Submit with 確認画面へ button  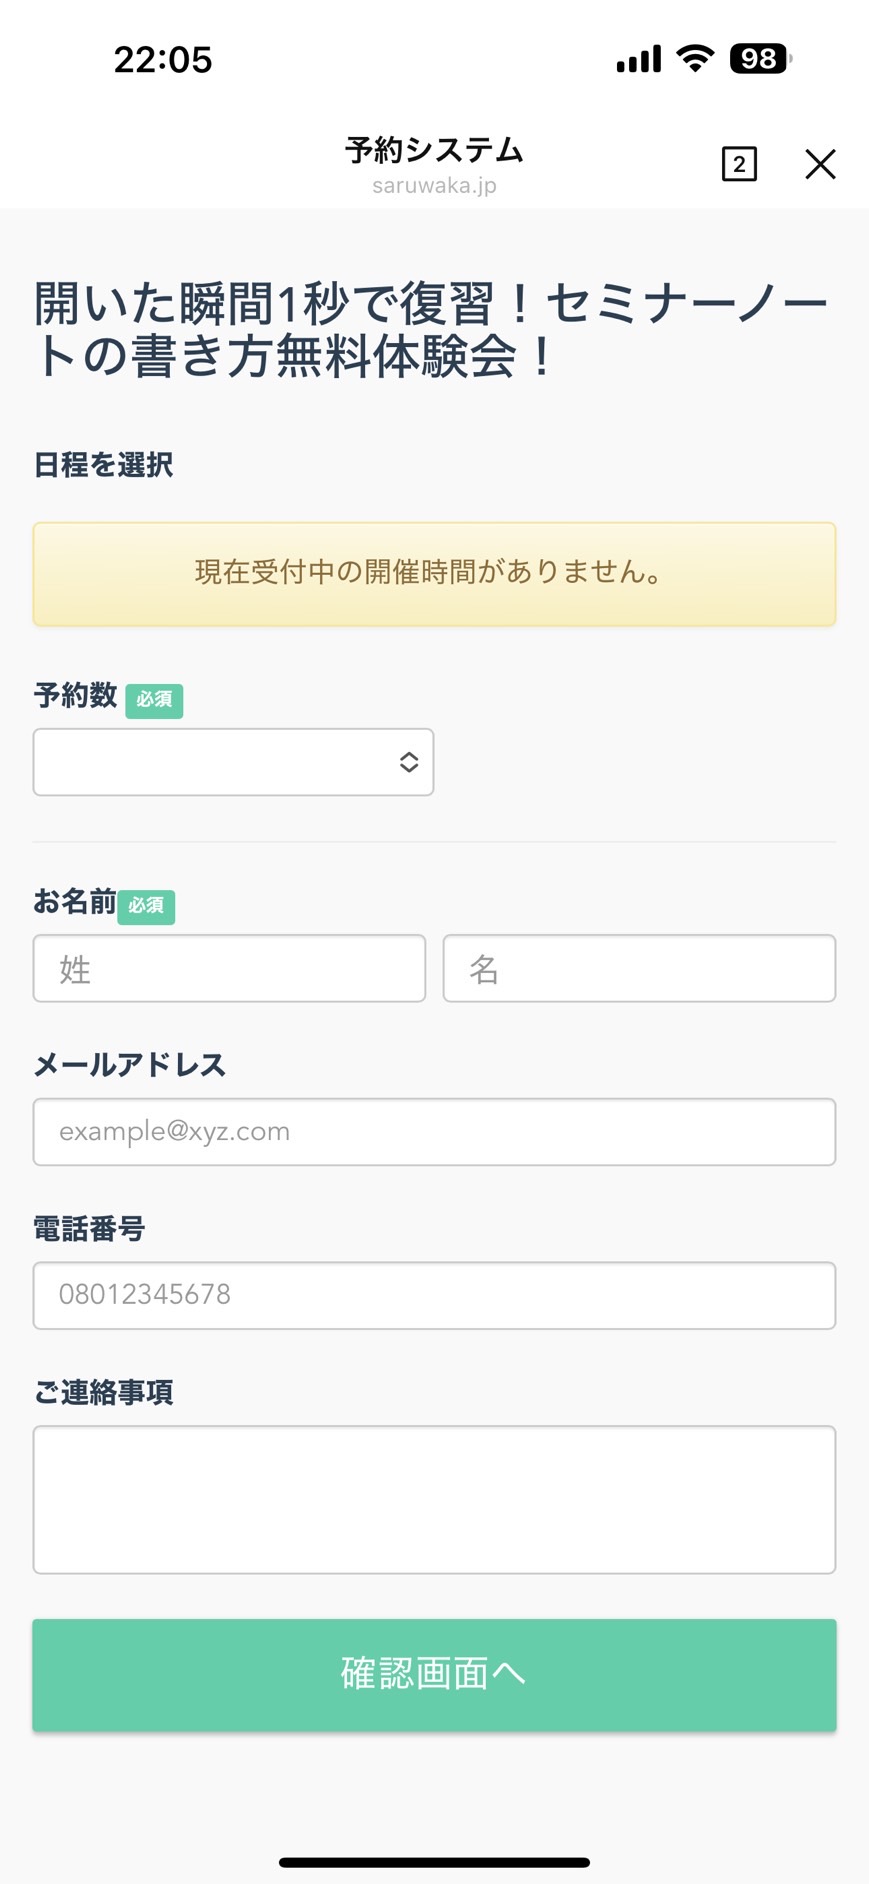coord(434,1675)
